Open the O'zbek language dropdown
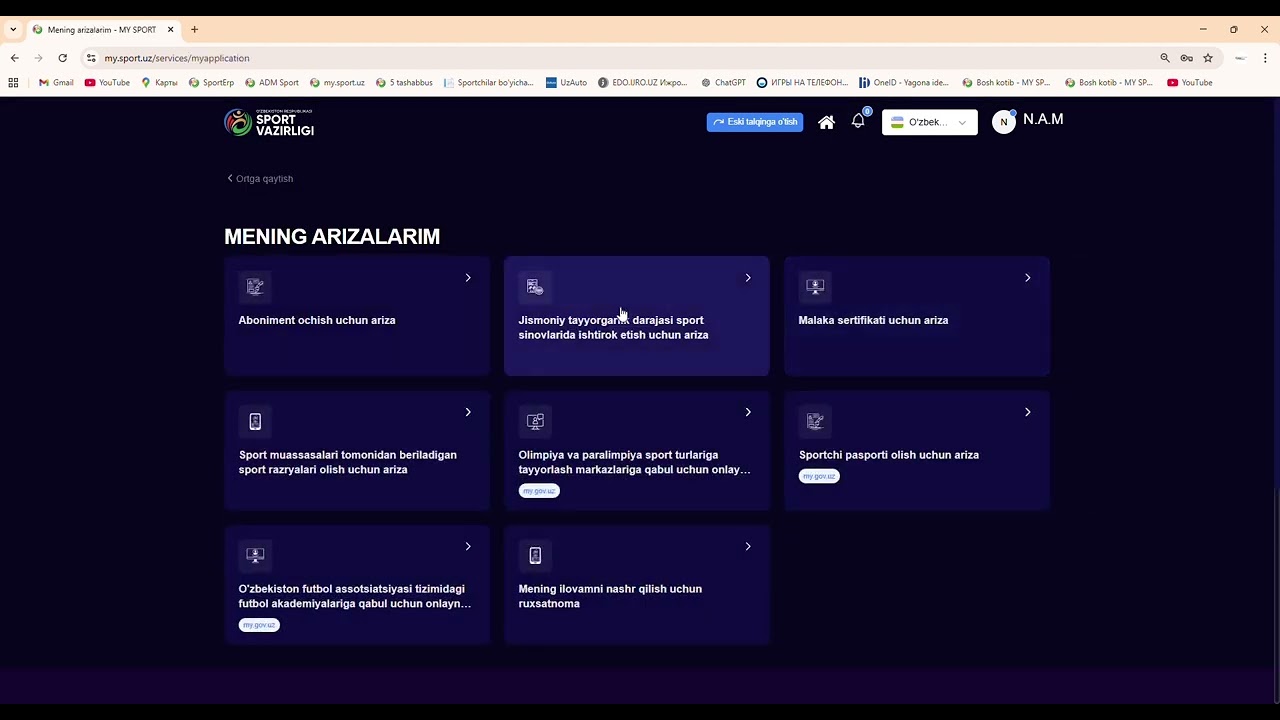Screen dimensions: 1280x720 929,122
